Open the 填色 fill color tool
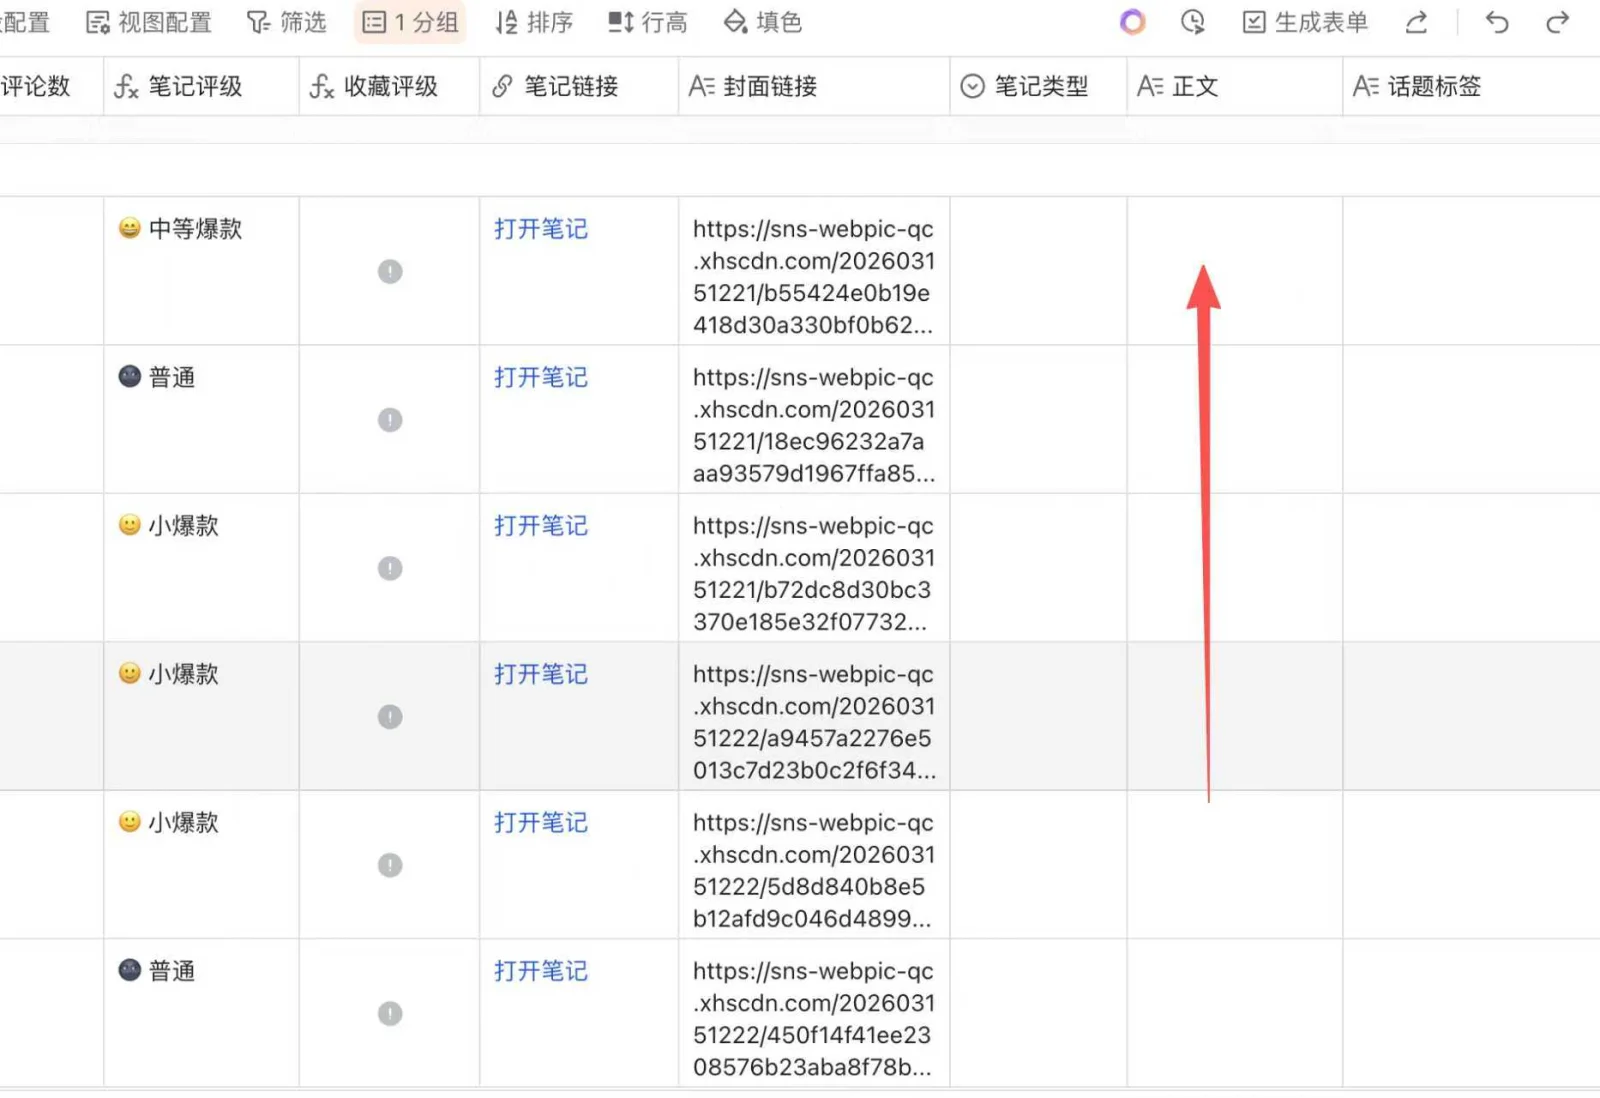The height and width of the screenshot is (1098, 1600). 763,22
